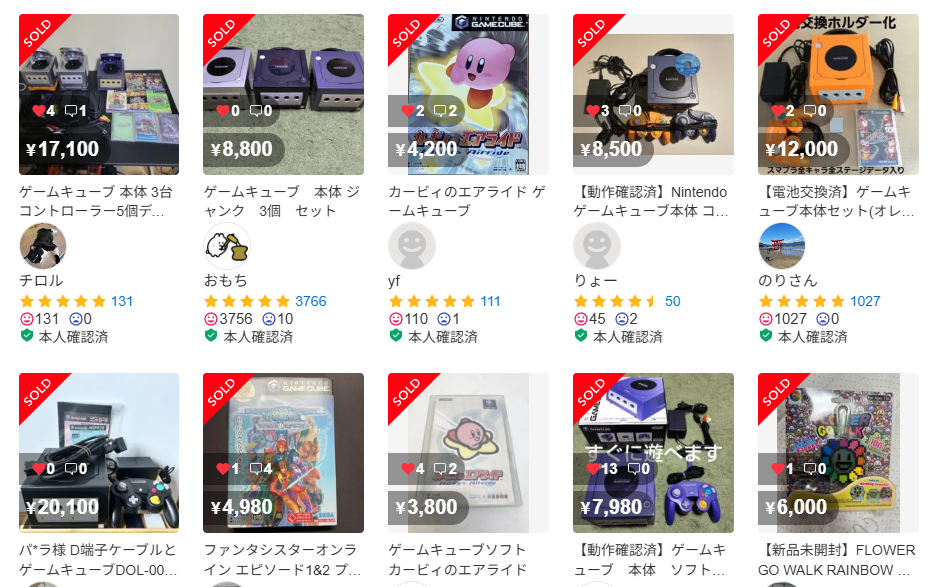Open the title ゲームキューブ 本体 ジャンク 3個 セット
Viewport: 935px width, 587px height.
point(281,201)
